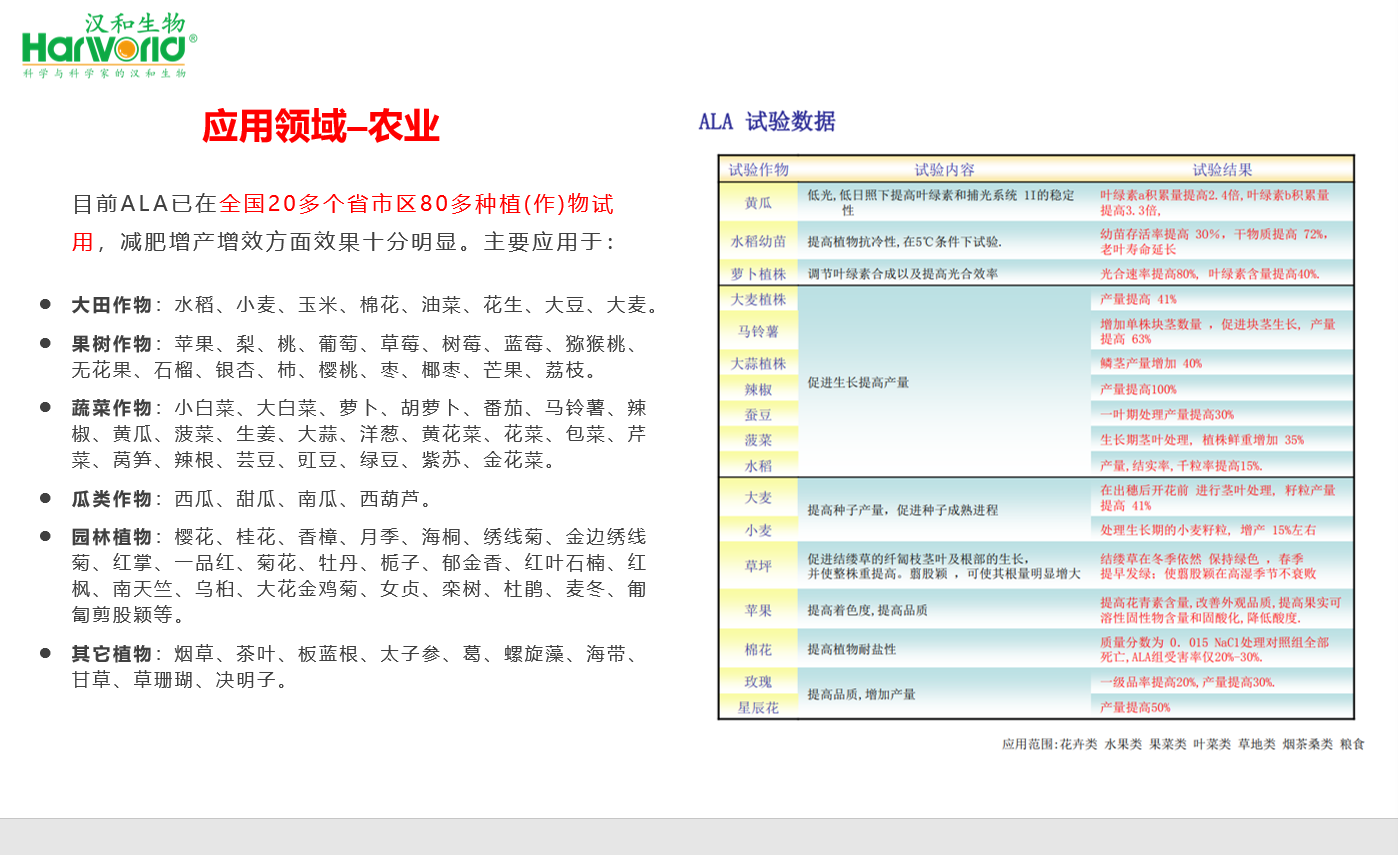This screenshot has height=855, width=1398.
Task: Click the 促进生长提高产量 table cell
Action: (858, 382)
